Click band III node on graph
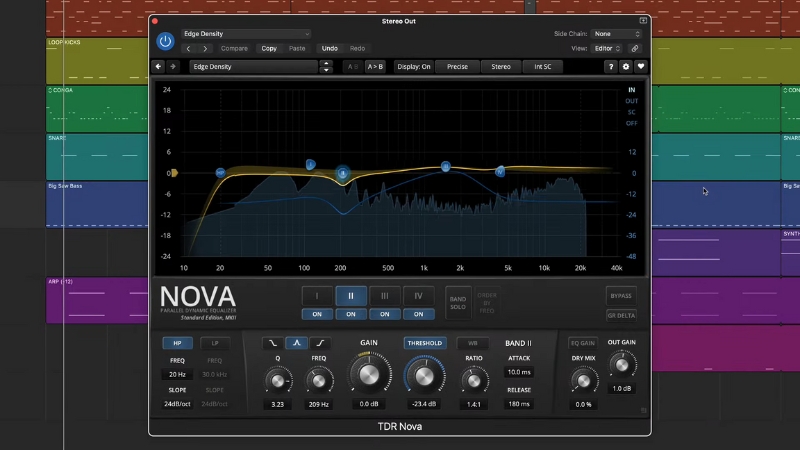800x450 pixels. [x=445, y=166]
